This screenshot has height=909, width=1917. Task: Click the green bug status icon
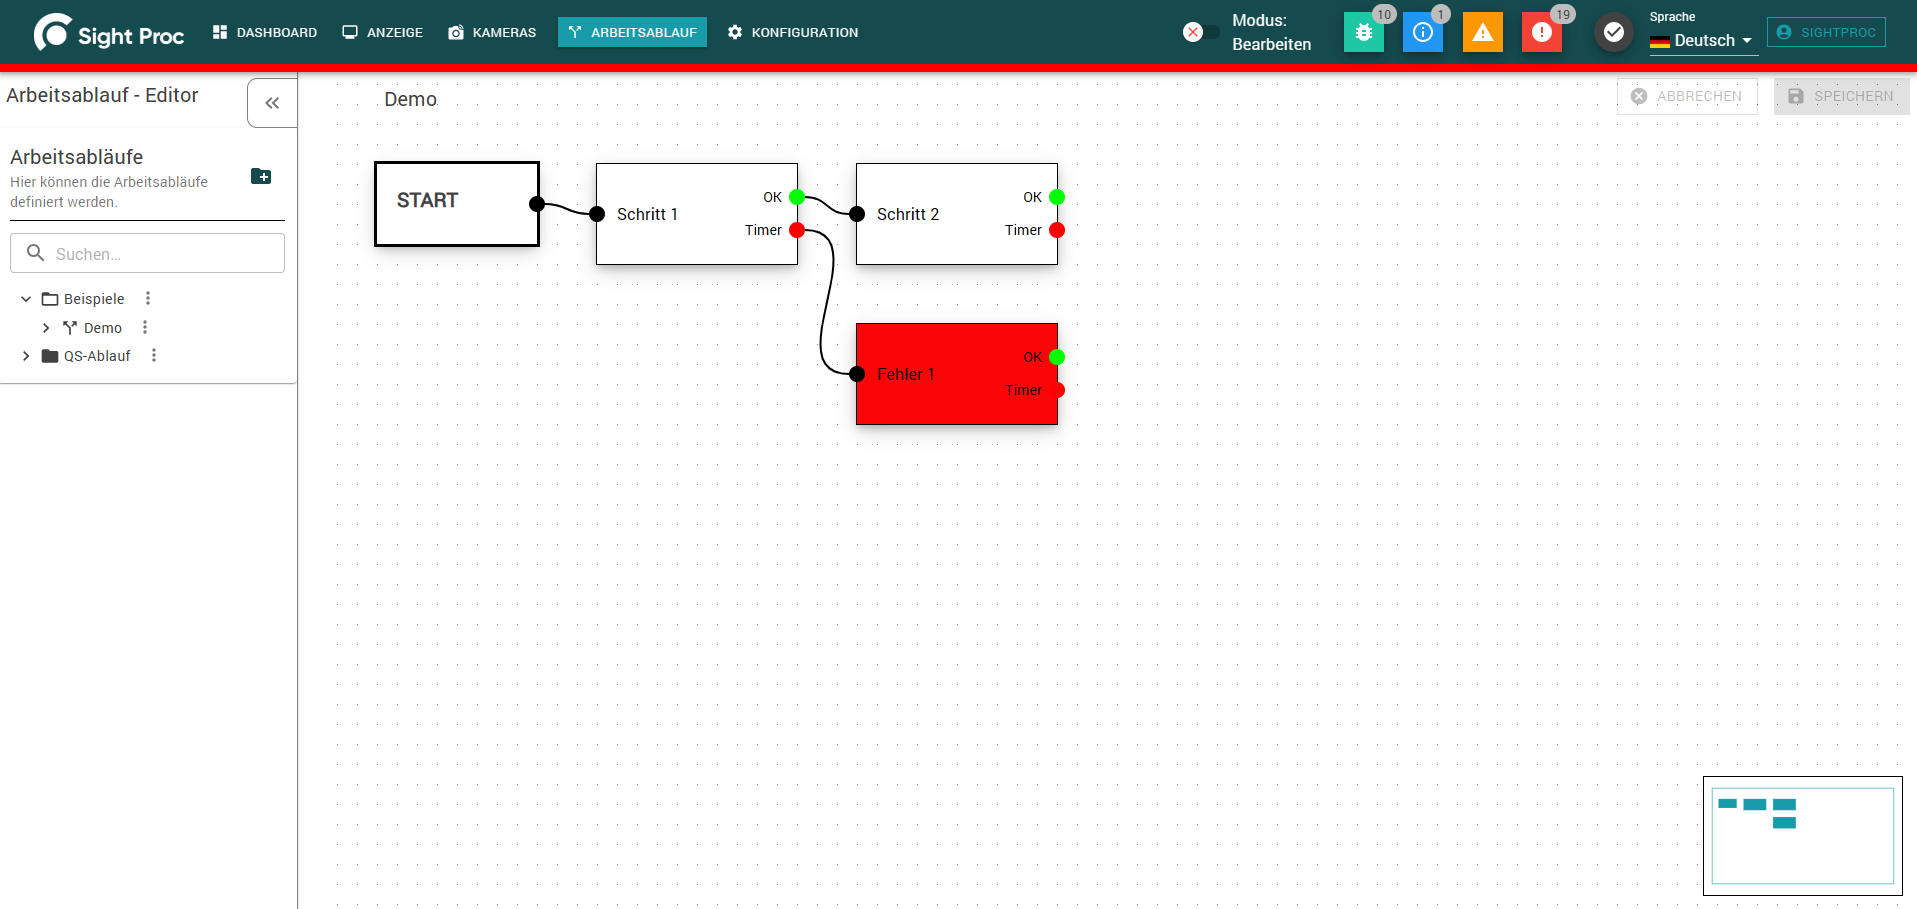point(1363,32)
